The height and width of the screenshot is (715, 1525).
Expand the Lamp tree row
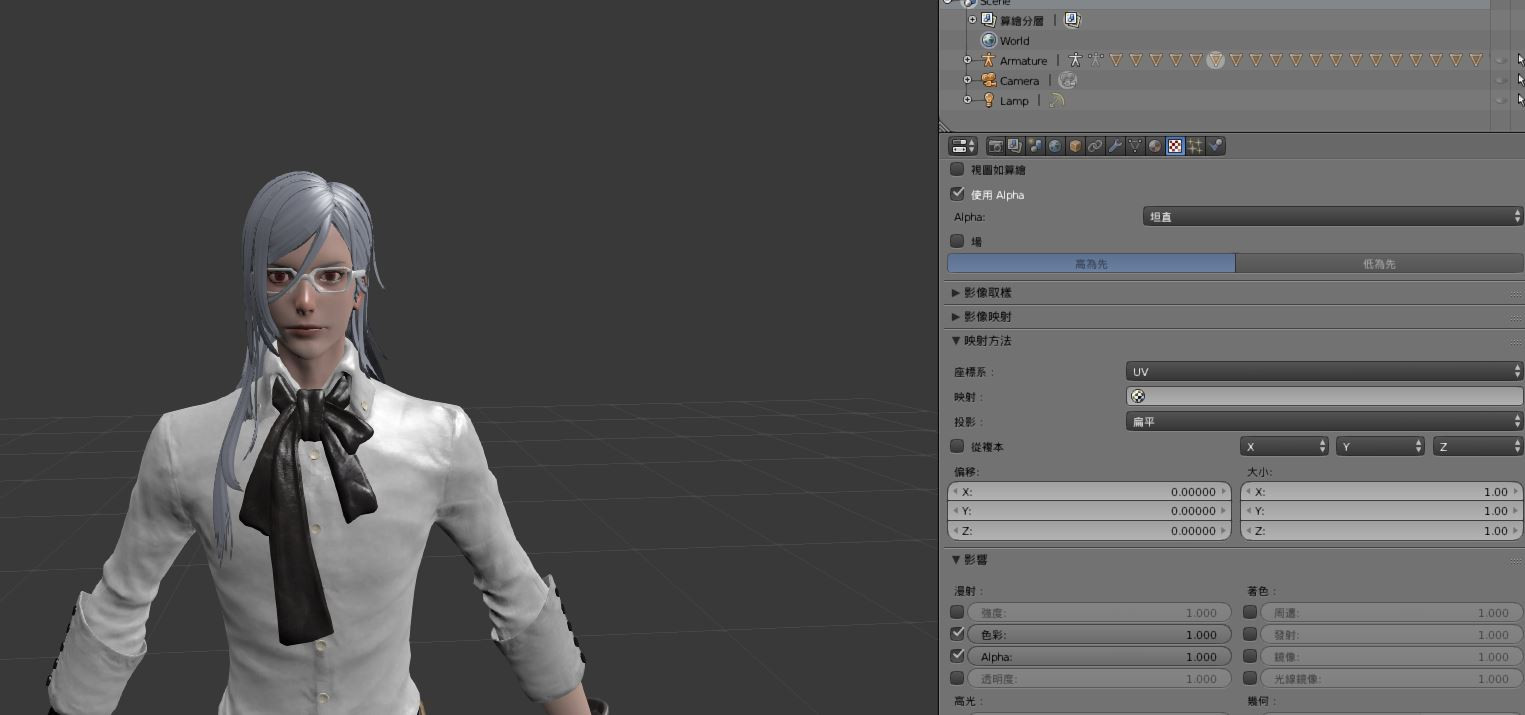pyautogui.click(x=967, y=101)
